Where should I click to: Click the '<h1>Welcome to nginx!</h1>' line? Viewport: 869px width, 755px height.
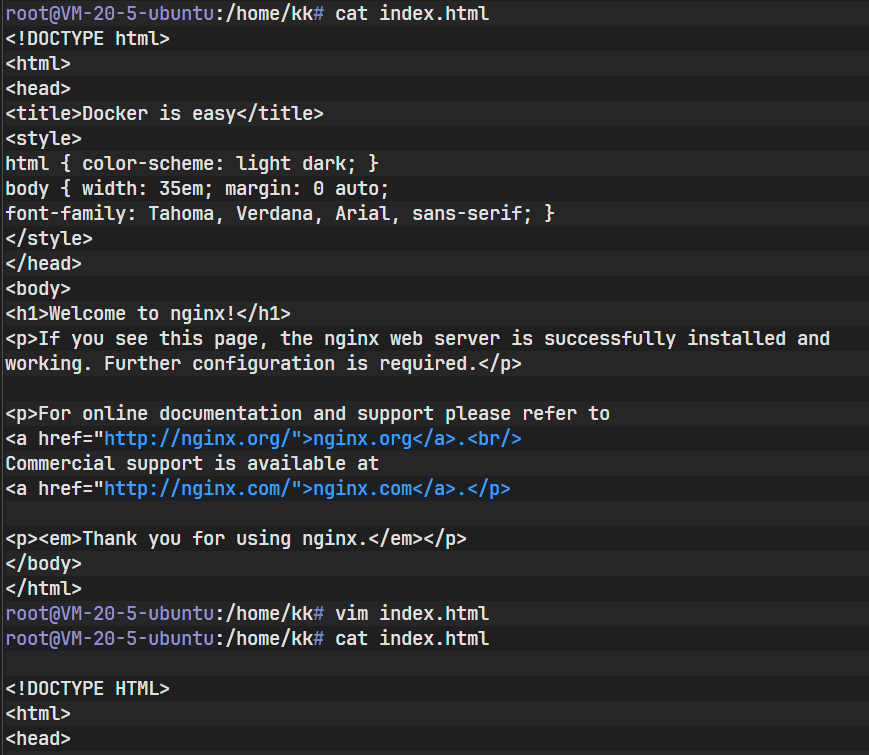coord(148,314)
